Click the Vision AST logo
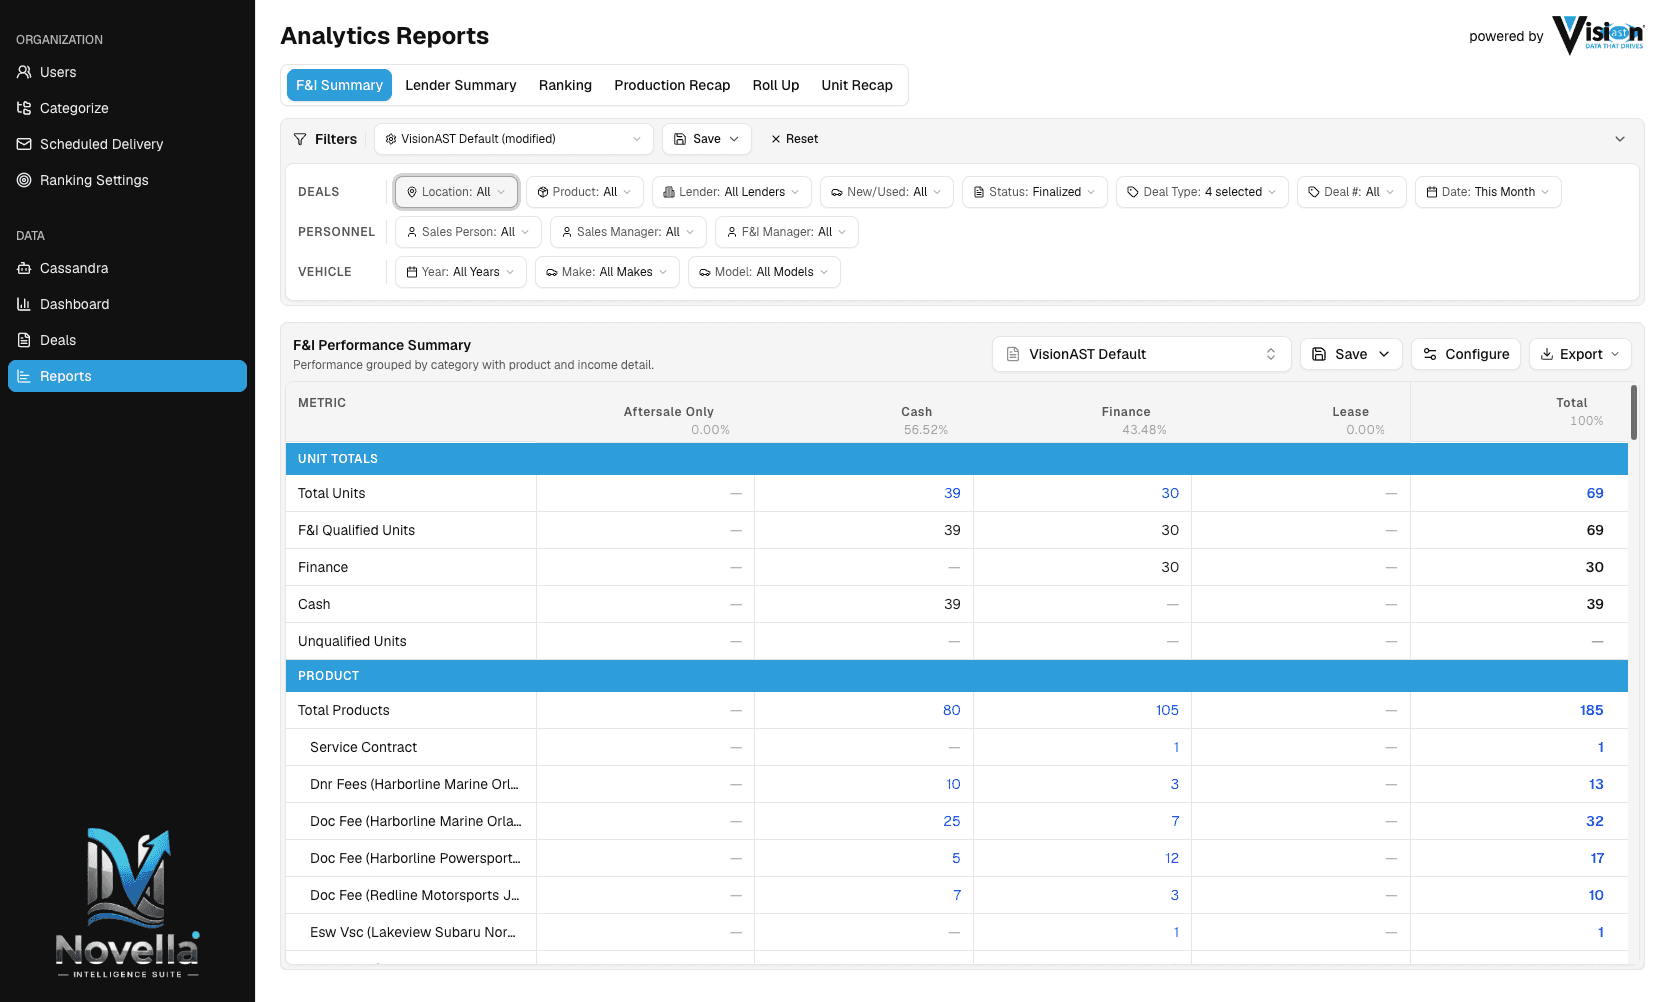 (1598, 35)
